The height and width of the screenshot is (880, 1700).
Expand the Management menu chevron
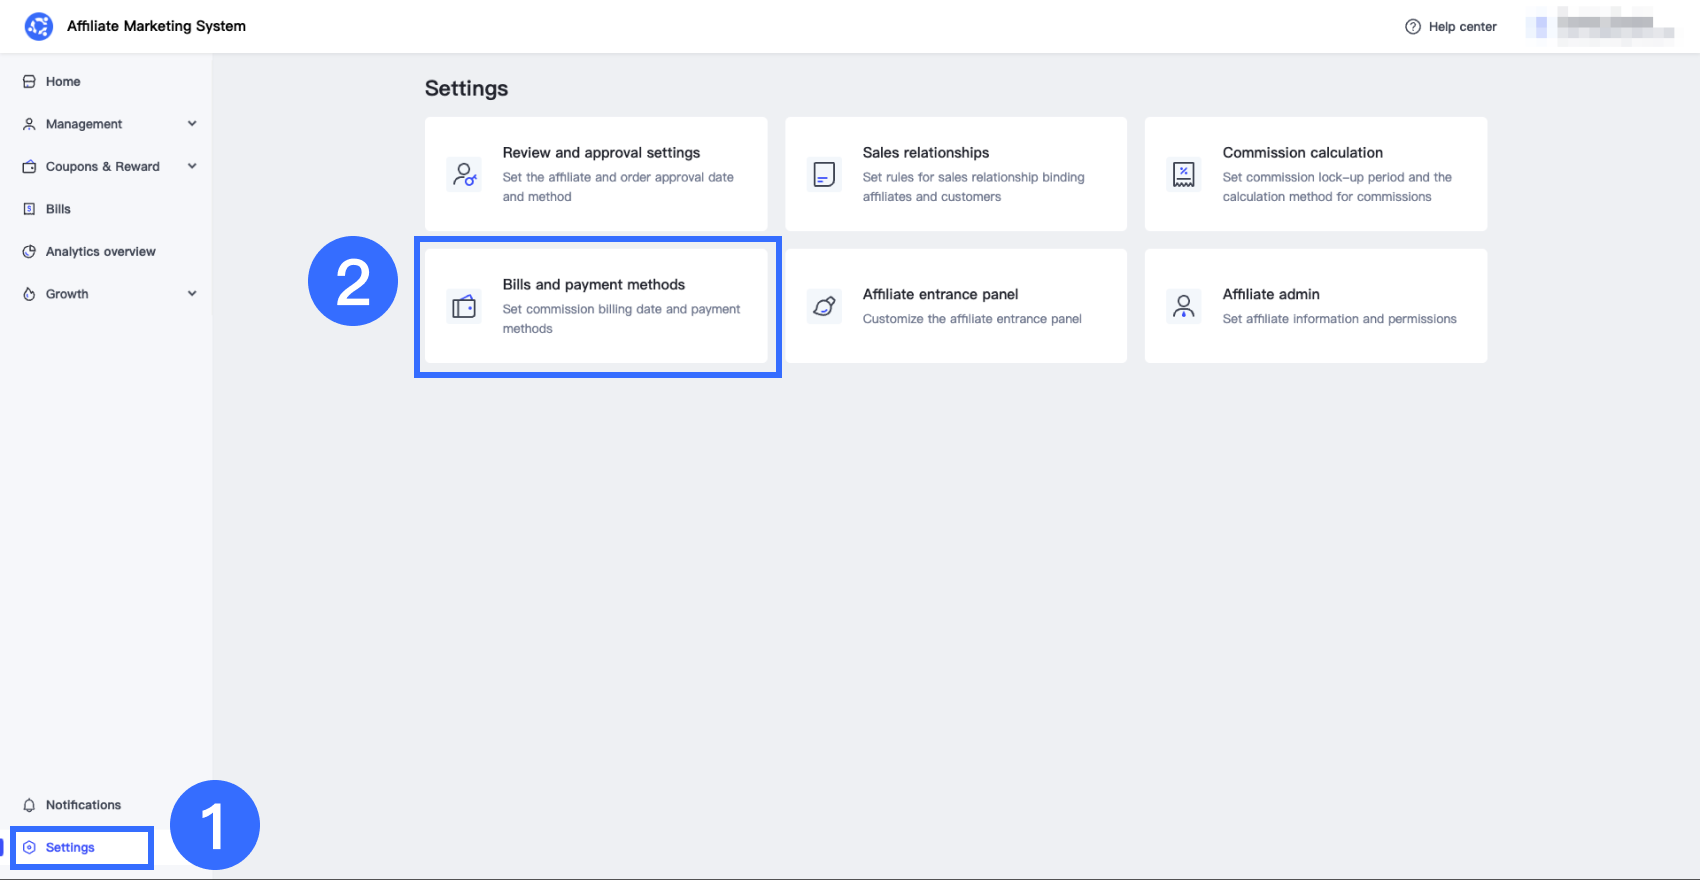(192, 124)
